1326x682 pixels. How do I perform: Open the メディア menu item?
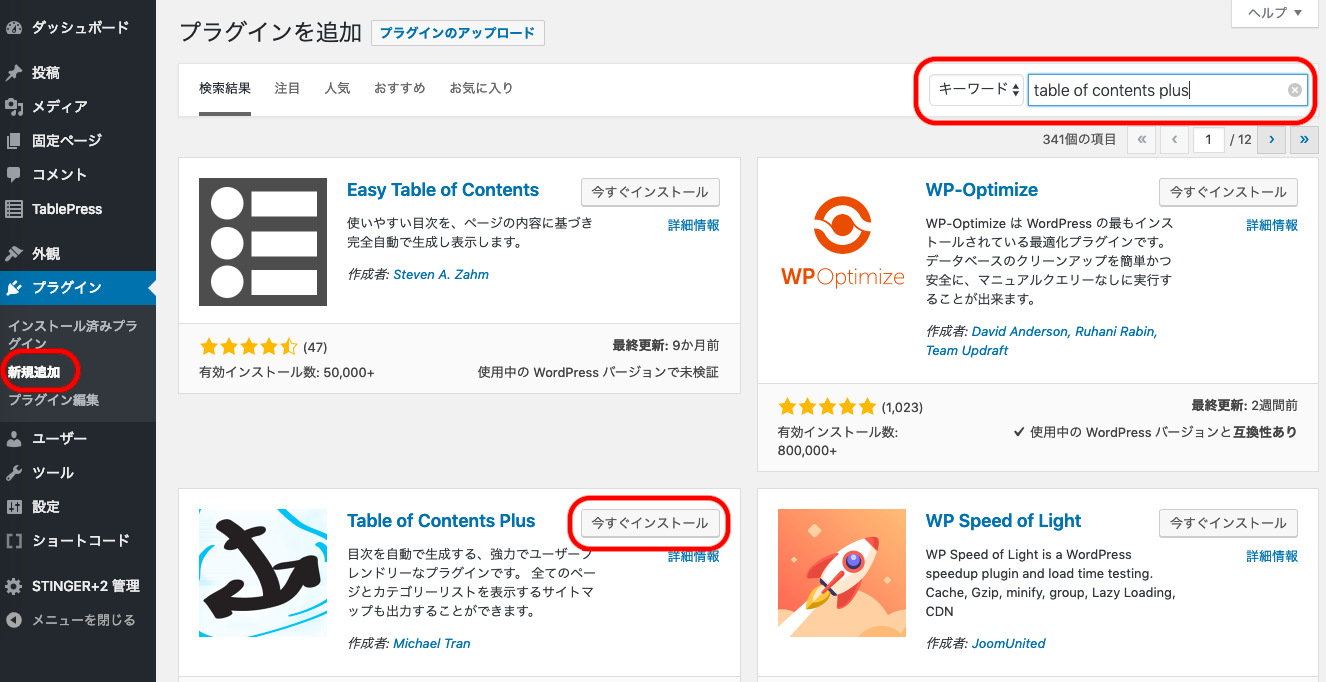point(78,106)
